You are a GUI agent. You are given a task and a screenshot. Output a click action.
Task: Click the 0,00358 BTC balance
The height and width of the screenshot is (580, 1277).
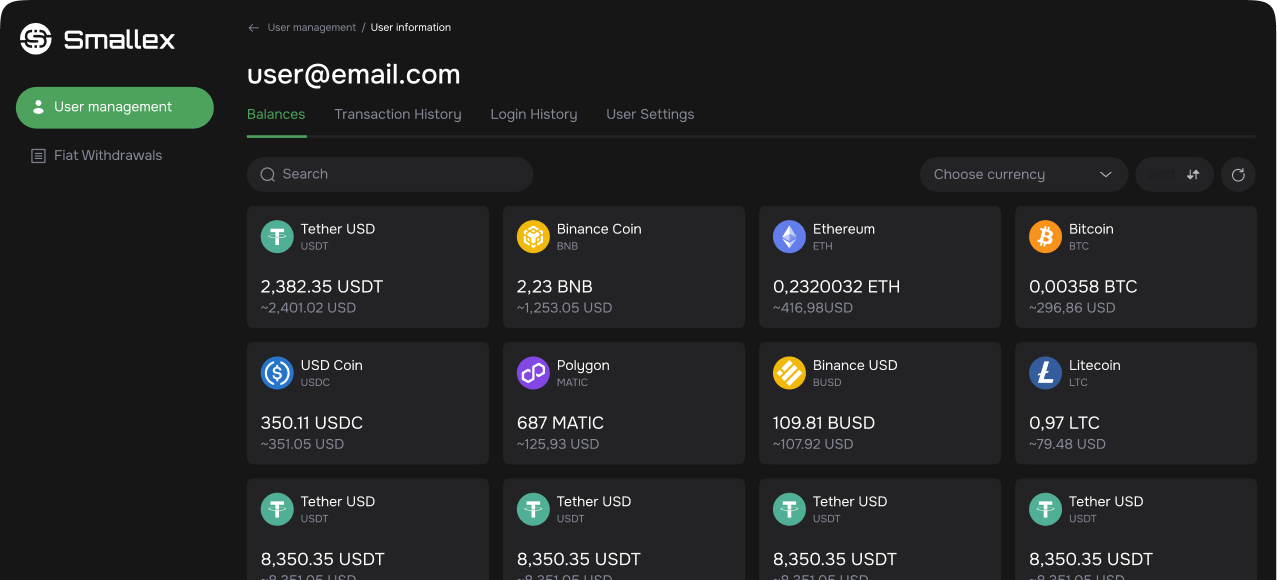[1083, 287]
